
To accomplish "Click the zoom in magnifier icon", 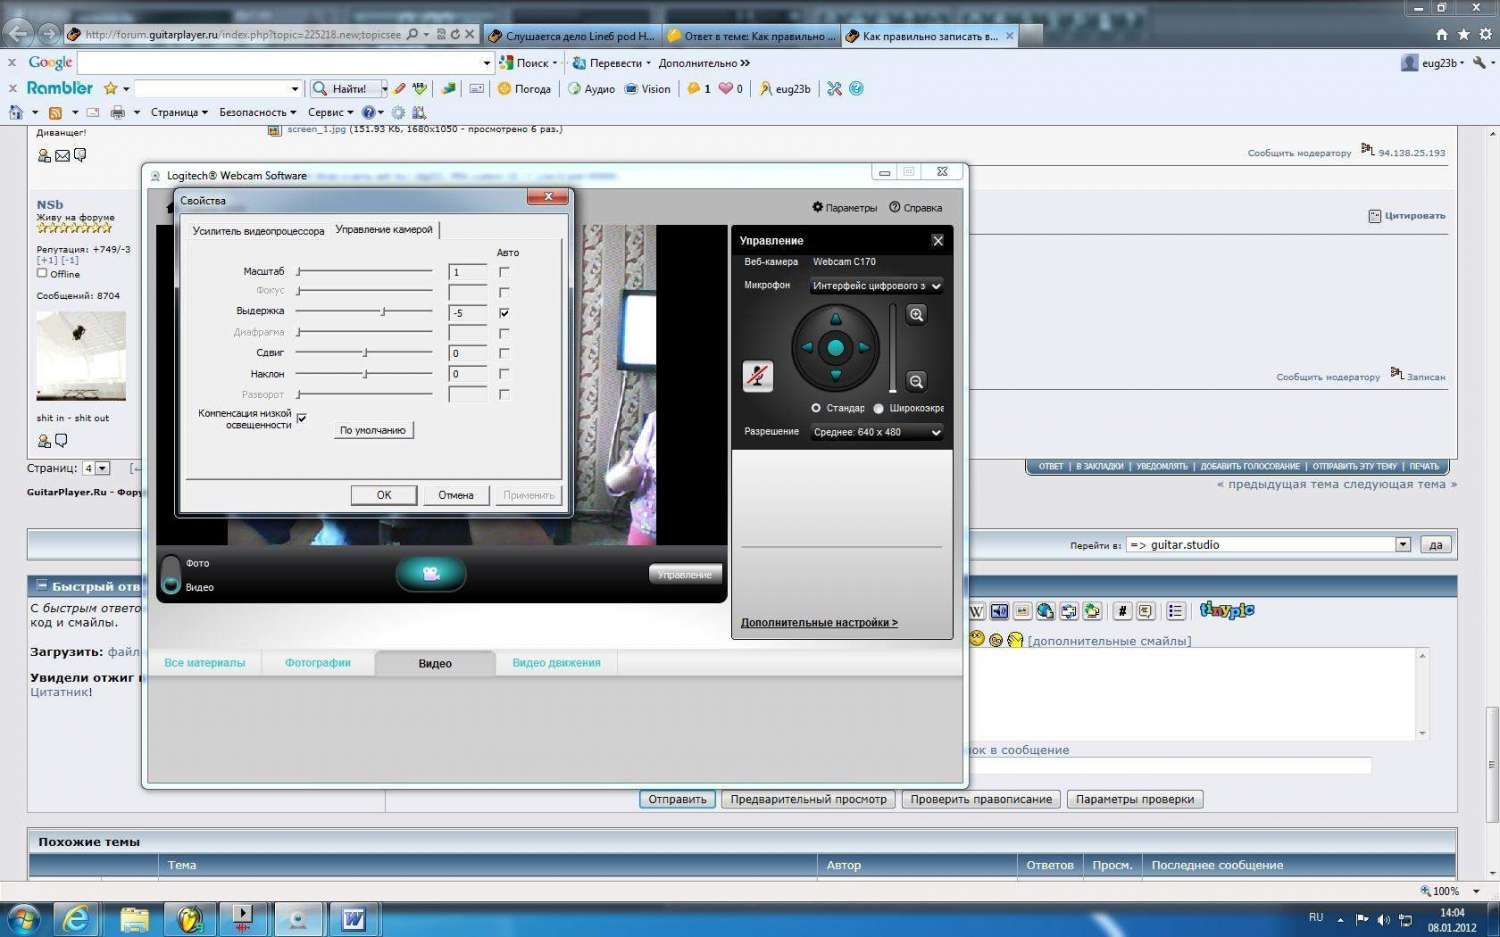I will click(916, 315).
